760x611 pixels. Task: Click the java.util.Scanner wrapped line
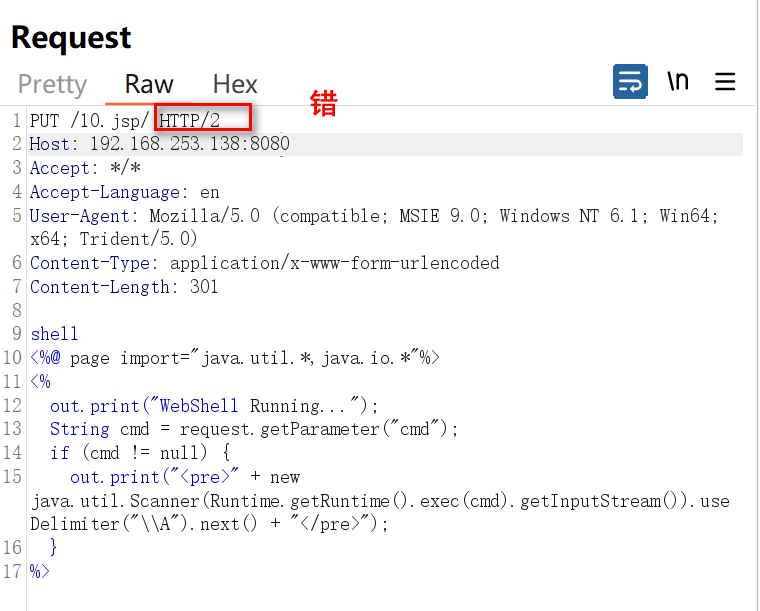[x=380, y=501]
